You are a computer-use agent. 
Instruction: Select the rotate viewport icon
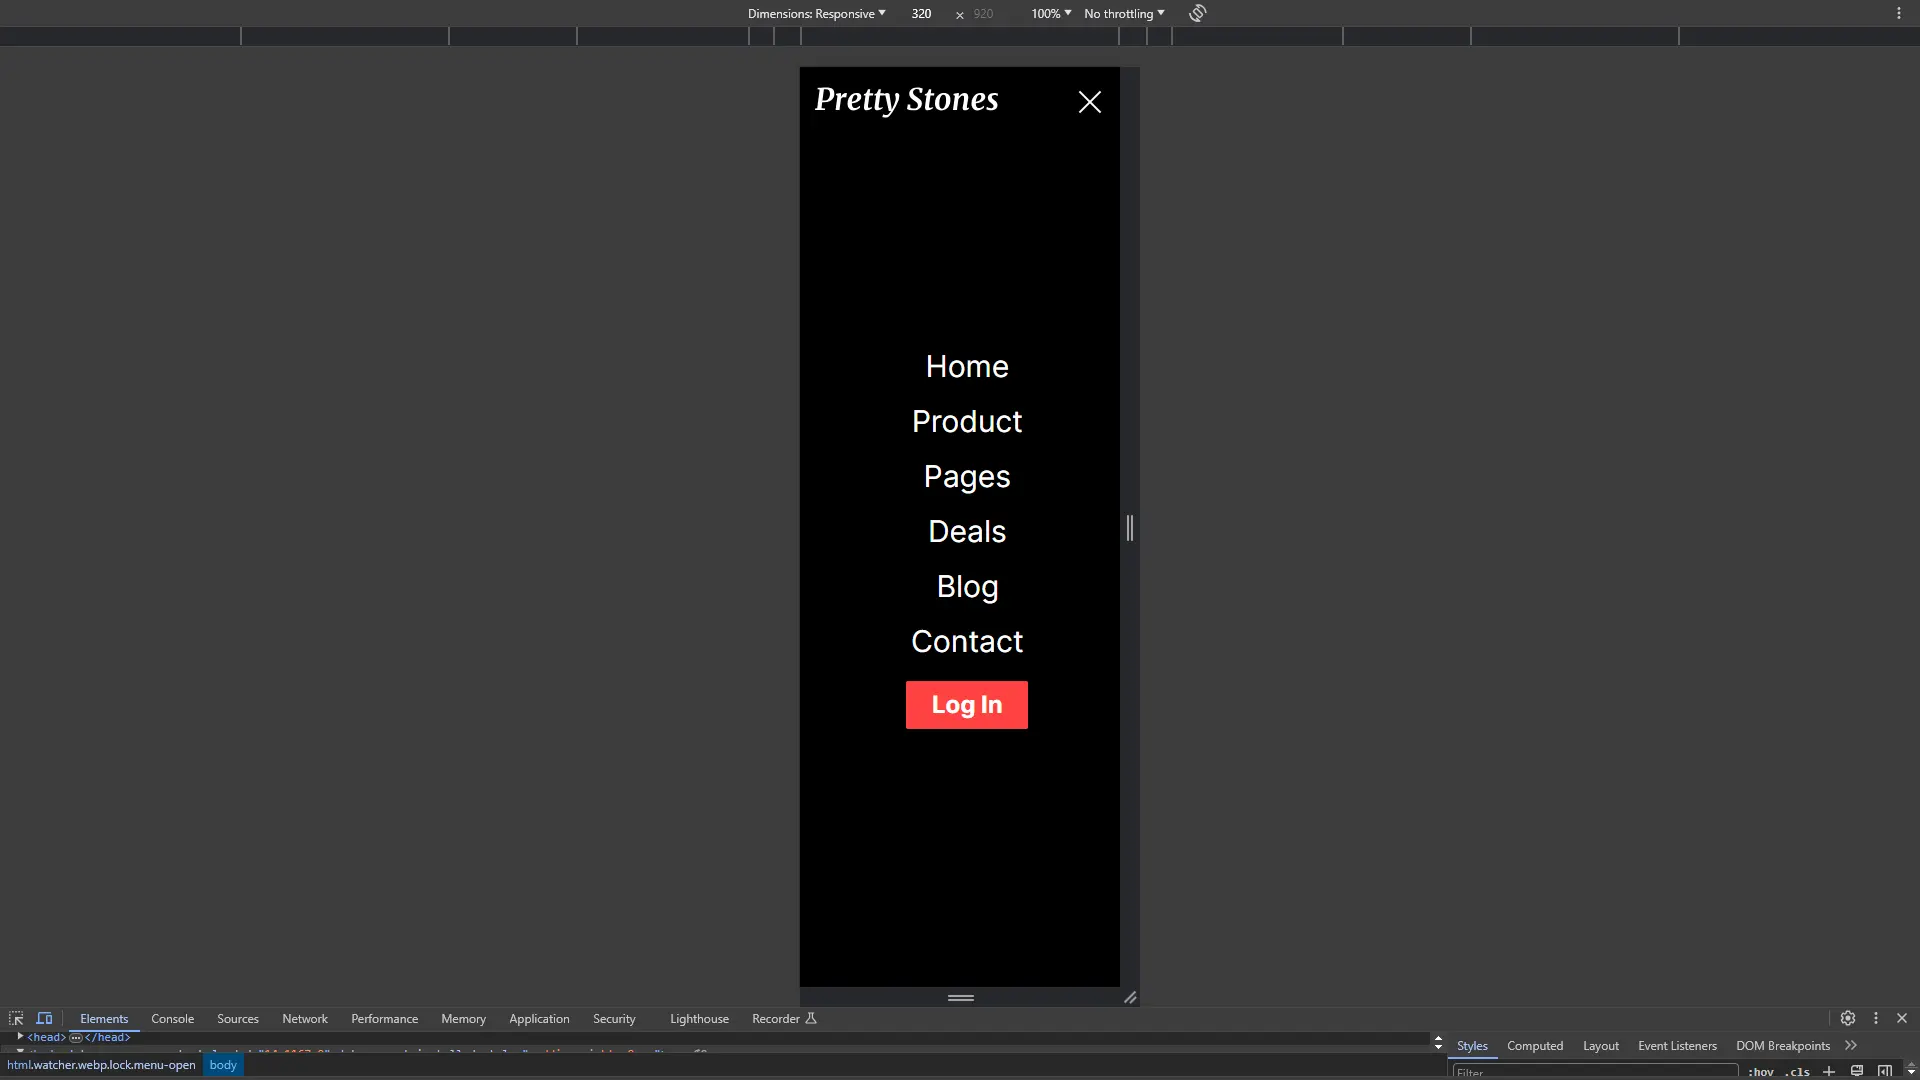tap(1197, 13)
